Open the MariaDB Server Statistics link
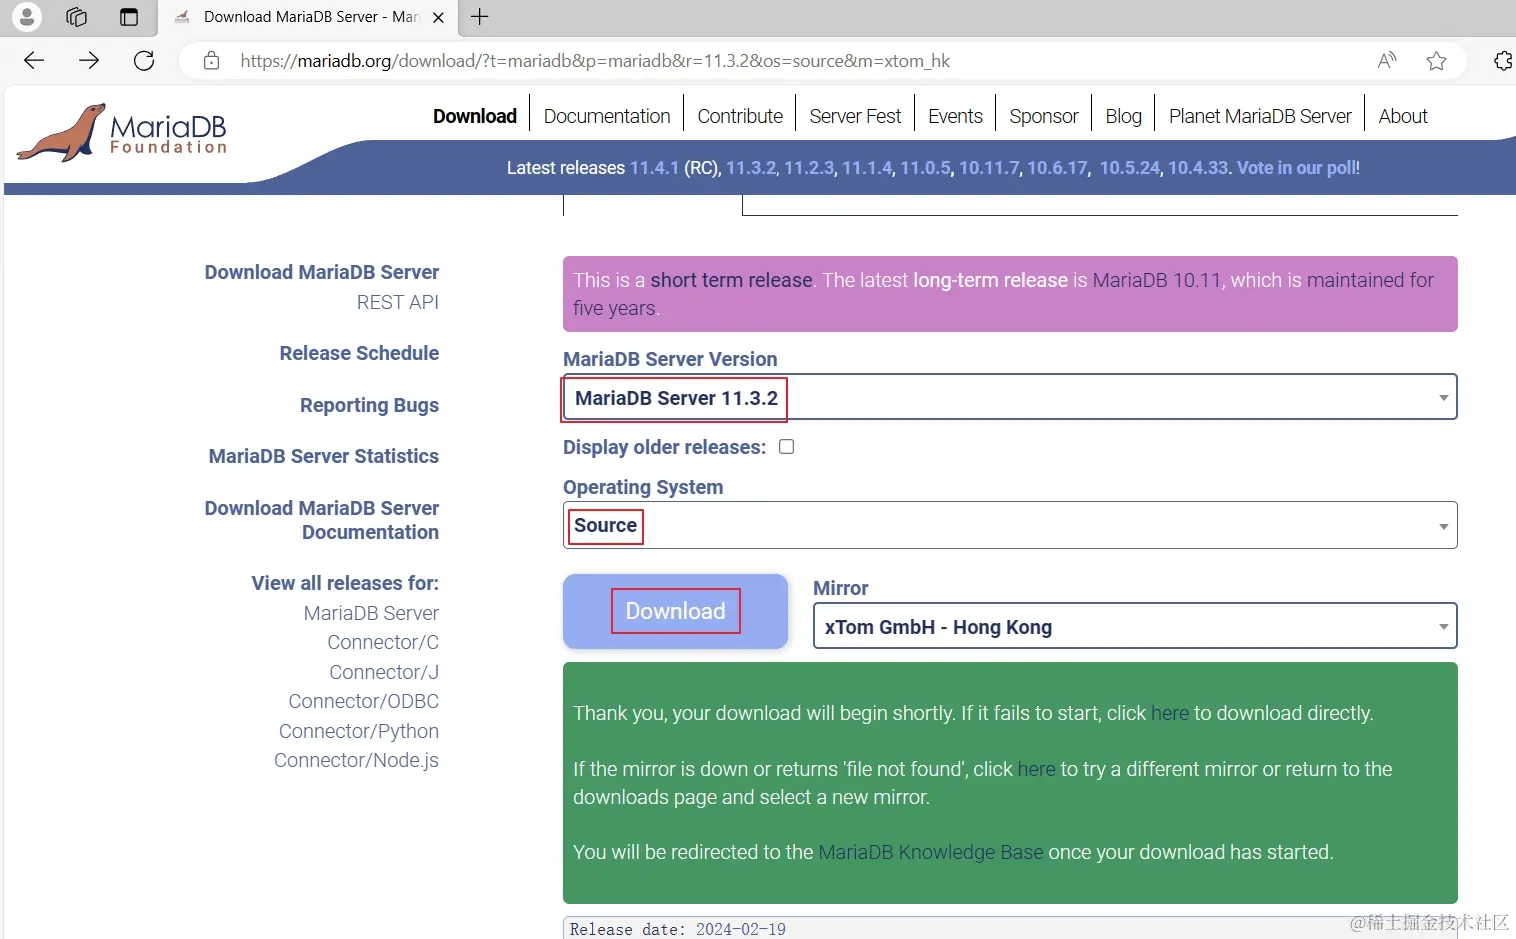The image size is (1516, 939). click(x=324, y=456)
